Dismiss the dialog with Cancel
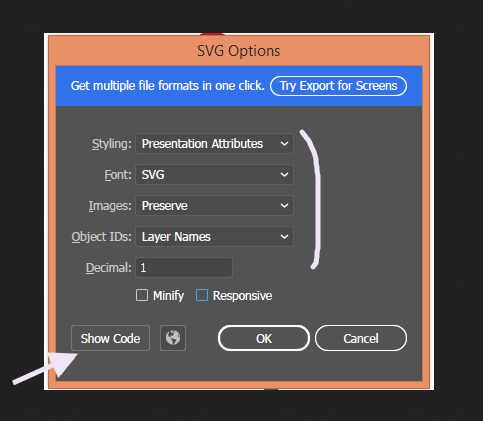Image resolution: width=483 pixels, height=421 pixels. pyautogui.click(x=361, y=338)
